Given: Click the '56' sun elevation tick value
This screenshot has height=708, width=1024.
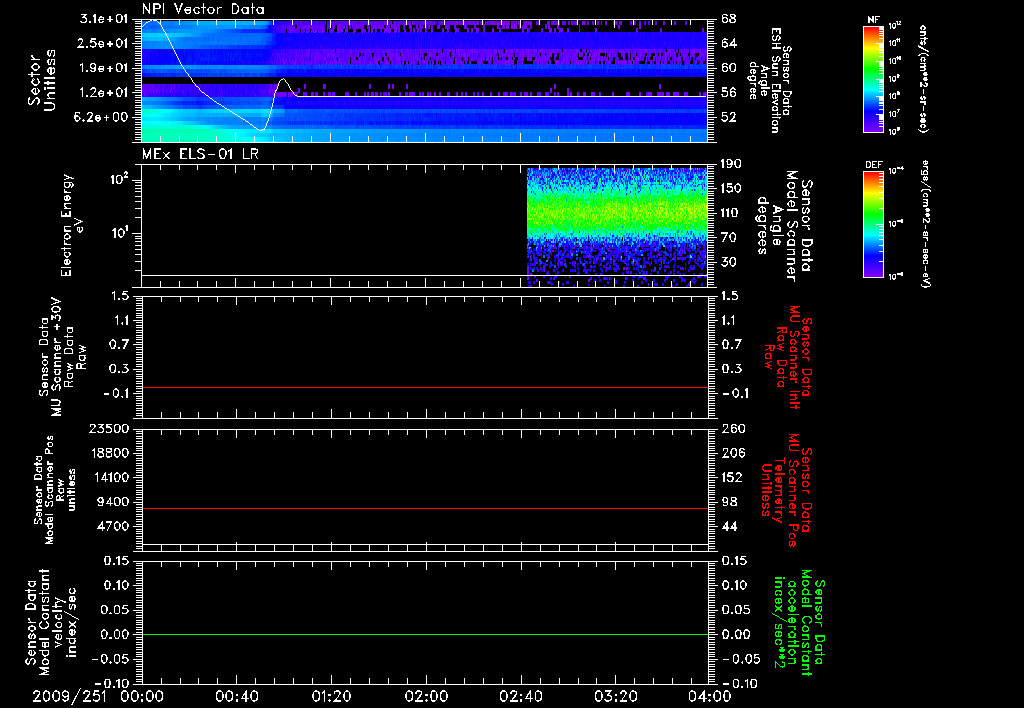Looking at the screenshot, I should 729,93.
